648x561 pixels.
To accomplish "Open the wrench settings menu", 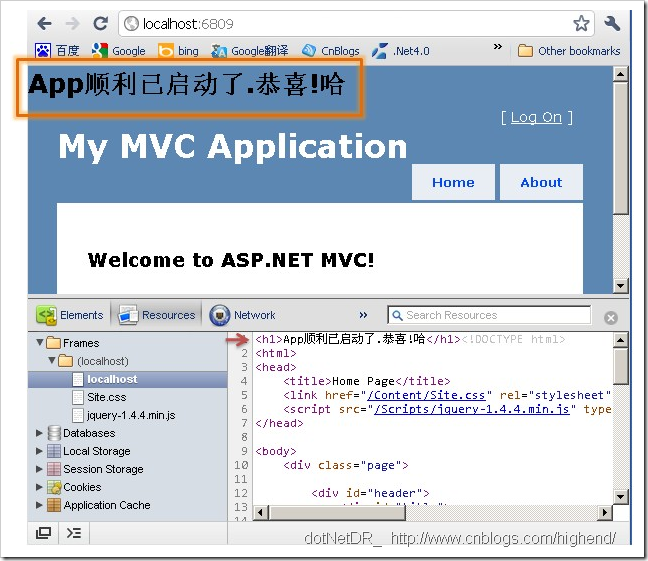I will click(612, 24).
